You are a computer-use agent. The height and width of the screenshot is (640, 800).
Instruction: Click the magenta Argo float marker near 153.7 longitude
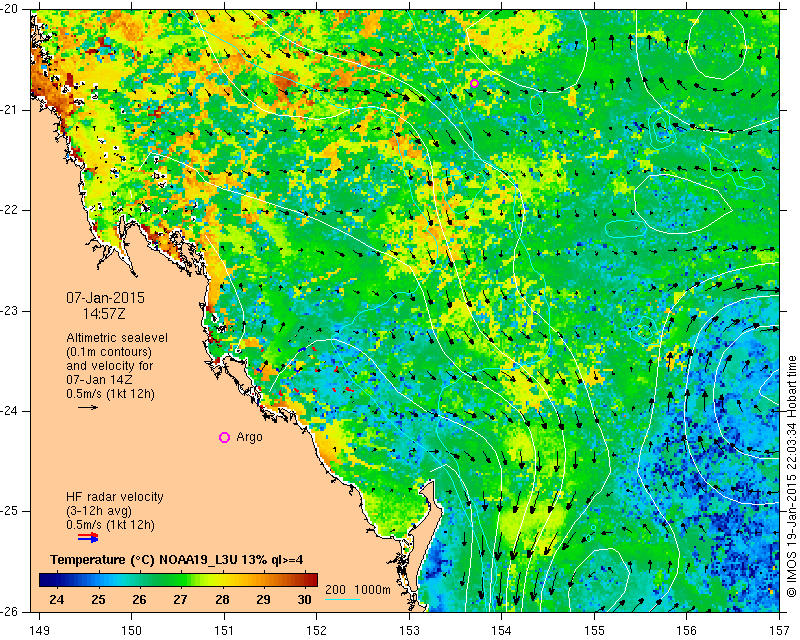(474, 83)
